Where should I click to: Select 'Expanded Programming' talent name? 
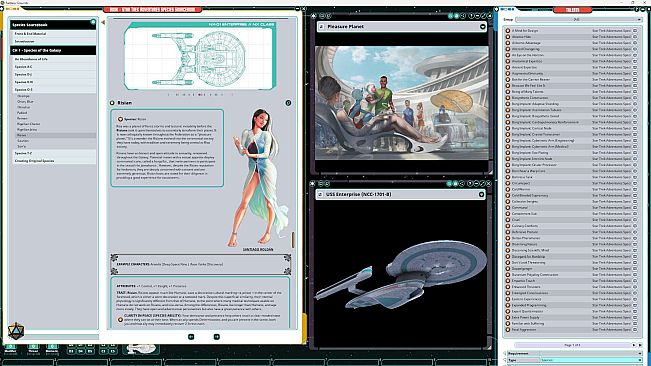[529, 305]
